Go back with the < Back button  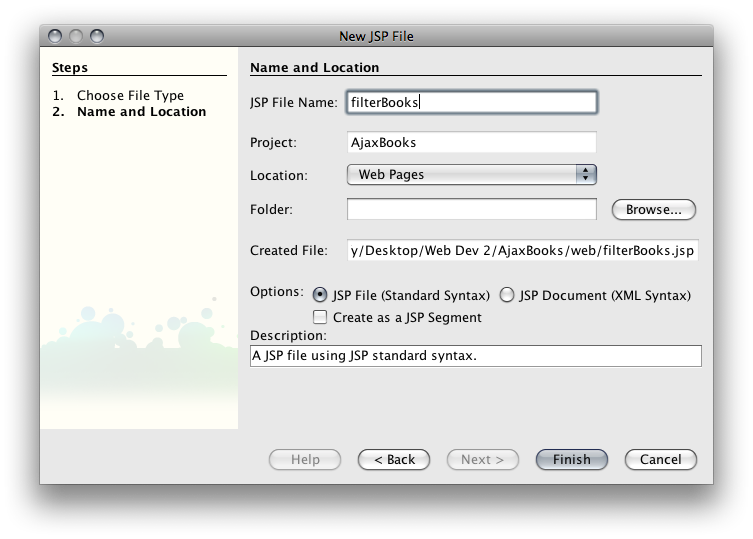pos(394,460)
